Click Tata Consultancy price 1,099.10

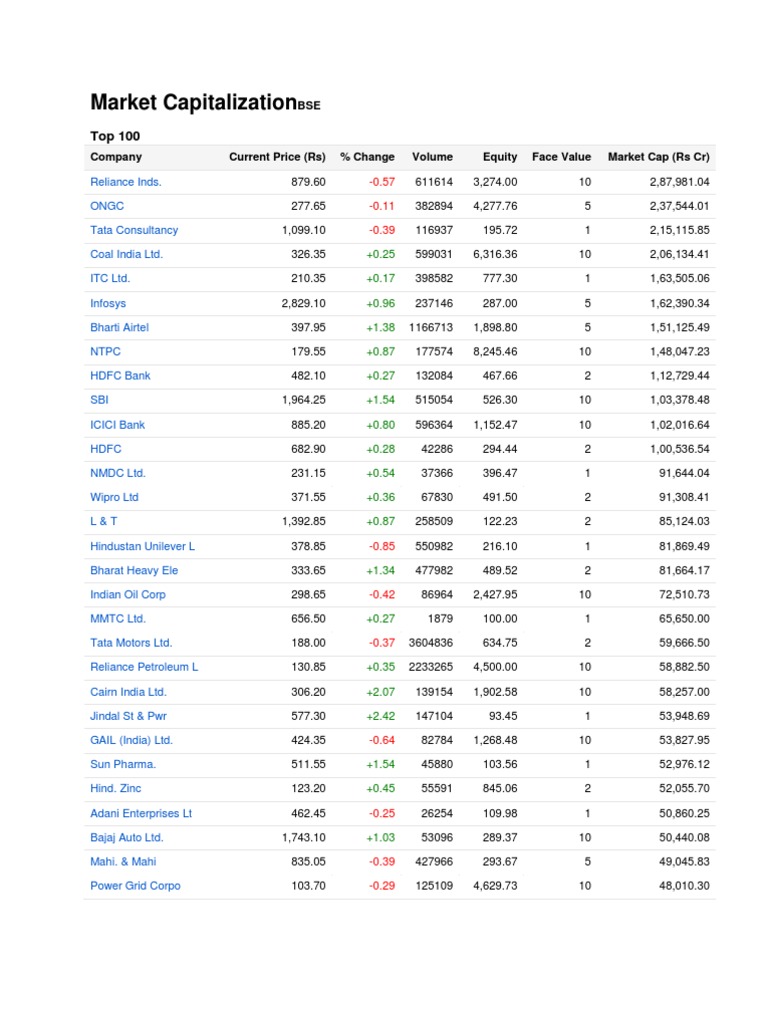coord(304,231)
